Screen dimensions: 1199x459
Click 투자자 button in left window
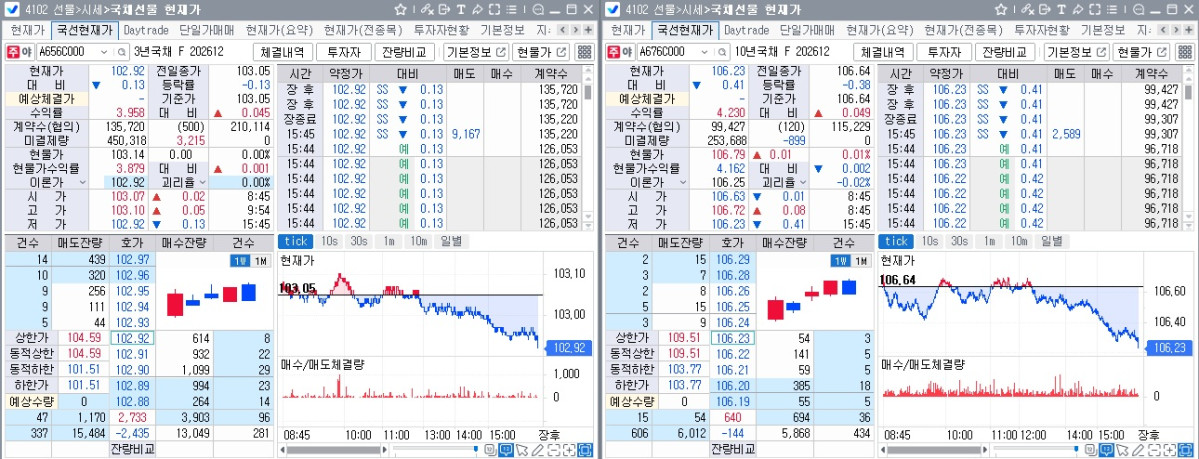click(343, 52)
